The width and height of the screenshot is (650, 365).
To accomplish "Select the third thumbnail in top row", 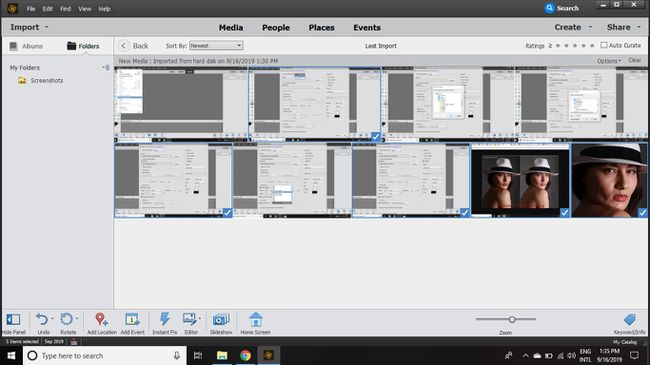I will [448, 104].
